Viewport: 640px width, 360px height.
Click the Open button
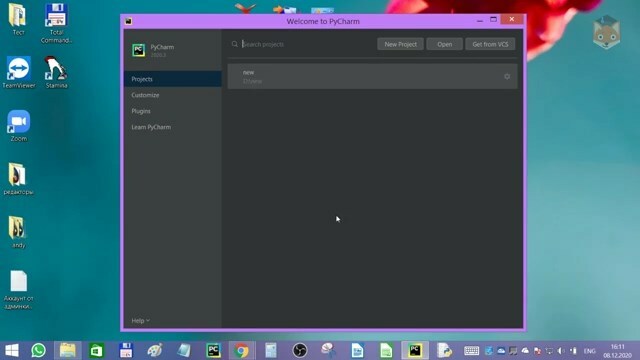click(x=444, y=44)
